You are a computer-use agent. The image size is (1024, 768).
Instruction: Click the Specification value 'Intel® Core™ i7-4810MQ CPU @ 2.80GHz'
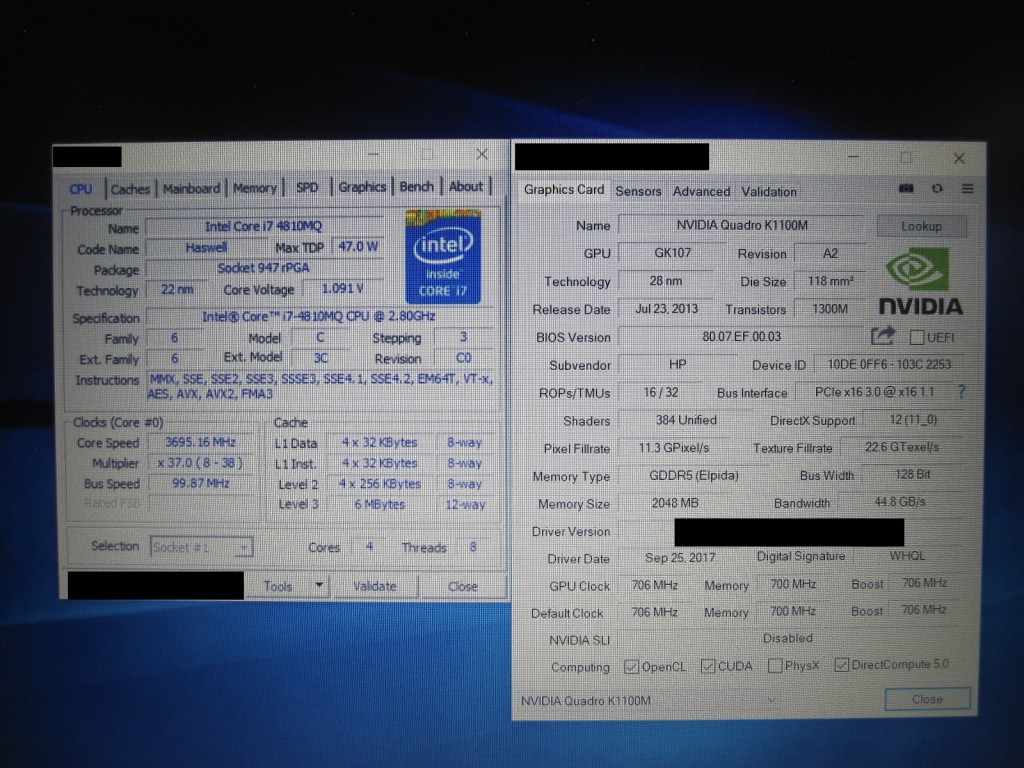[319, 316]
